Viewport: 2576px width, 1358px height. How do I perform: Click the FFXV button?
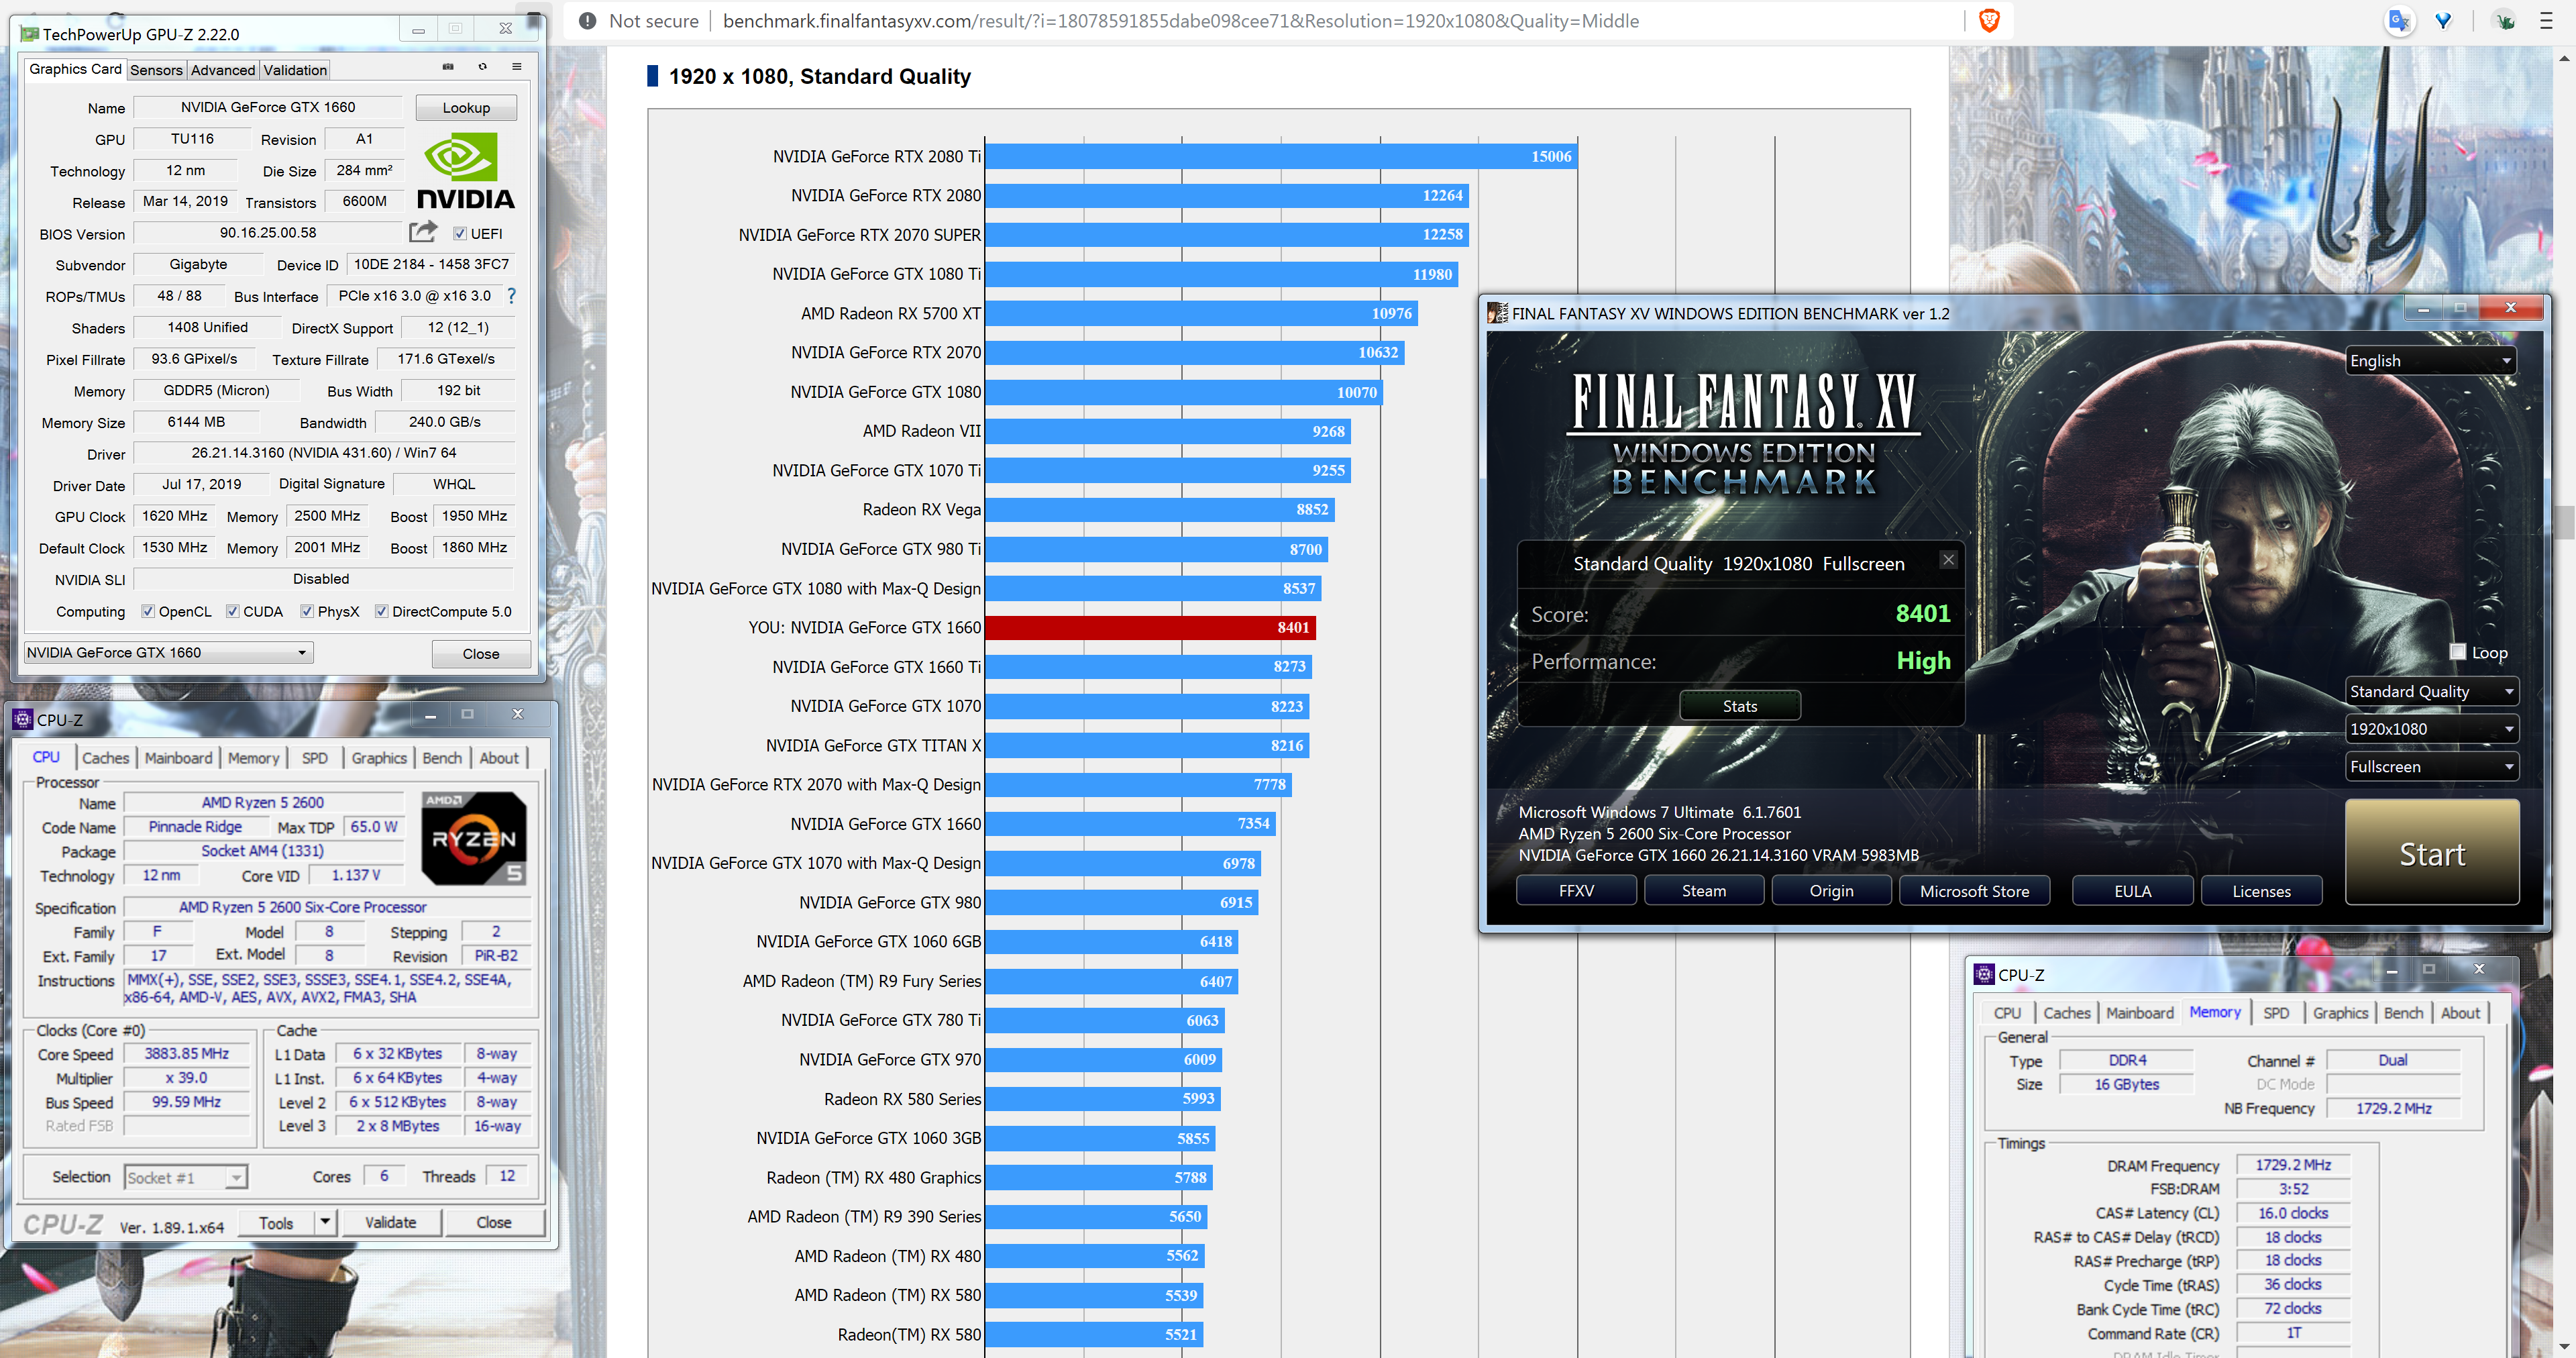point(1576,891)
